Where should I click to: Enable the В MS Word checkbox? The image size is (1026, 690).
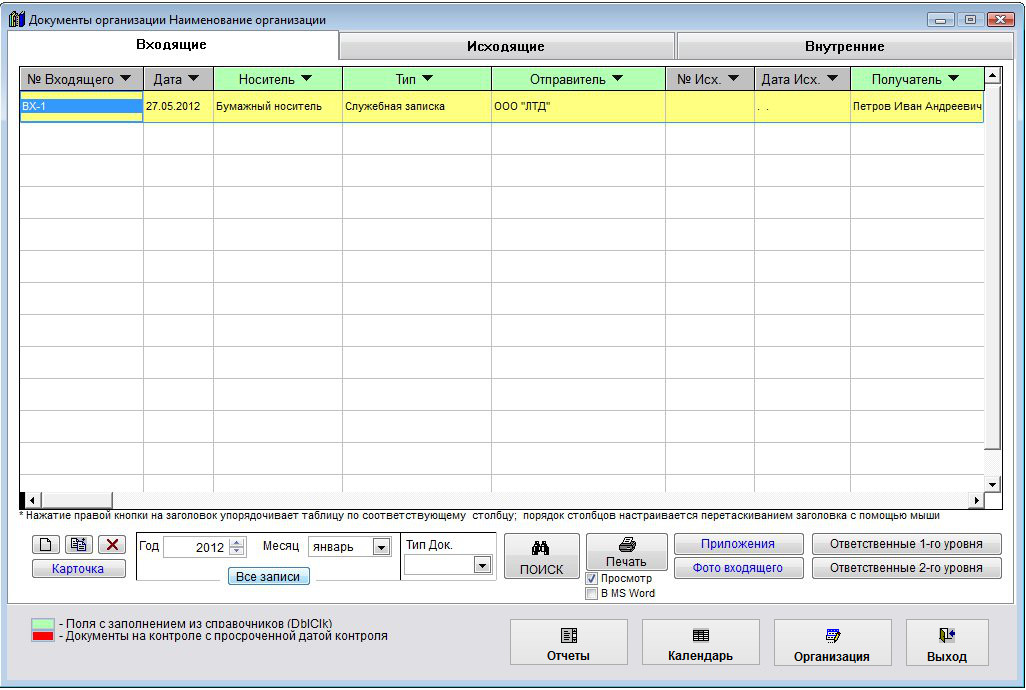pyautogui.click(x=592, y=593)
